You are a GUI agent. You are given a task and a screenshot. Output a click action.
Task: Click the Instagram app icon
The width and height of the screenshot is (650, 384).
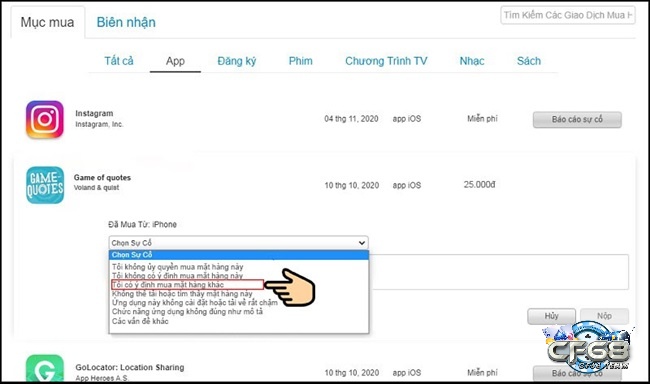coord(45,119)
